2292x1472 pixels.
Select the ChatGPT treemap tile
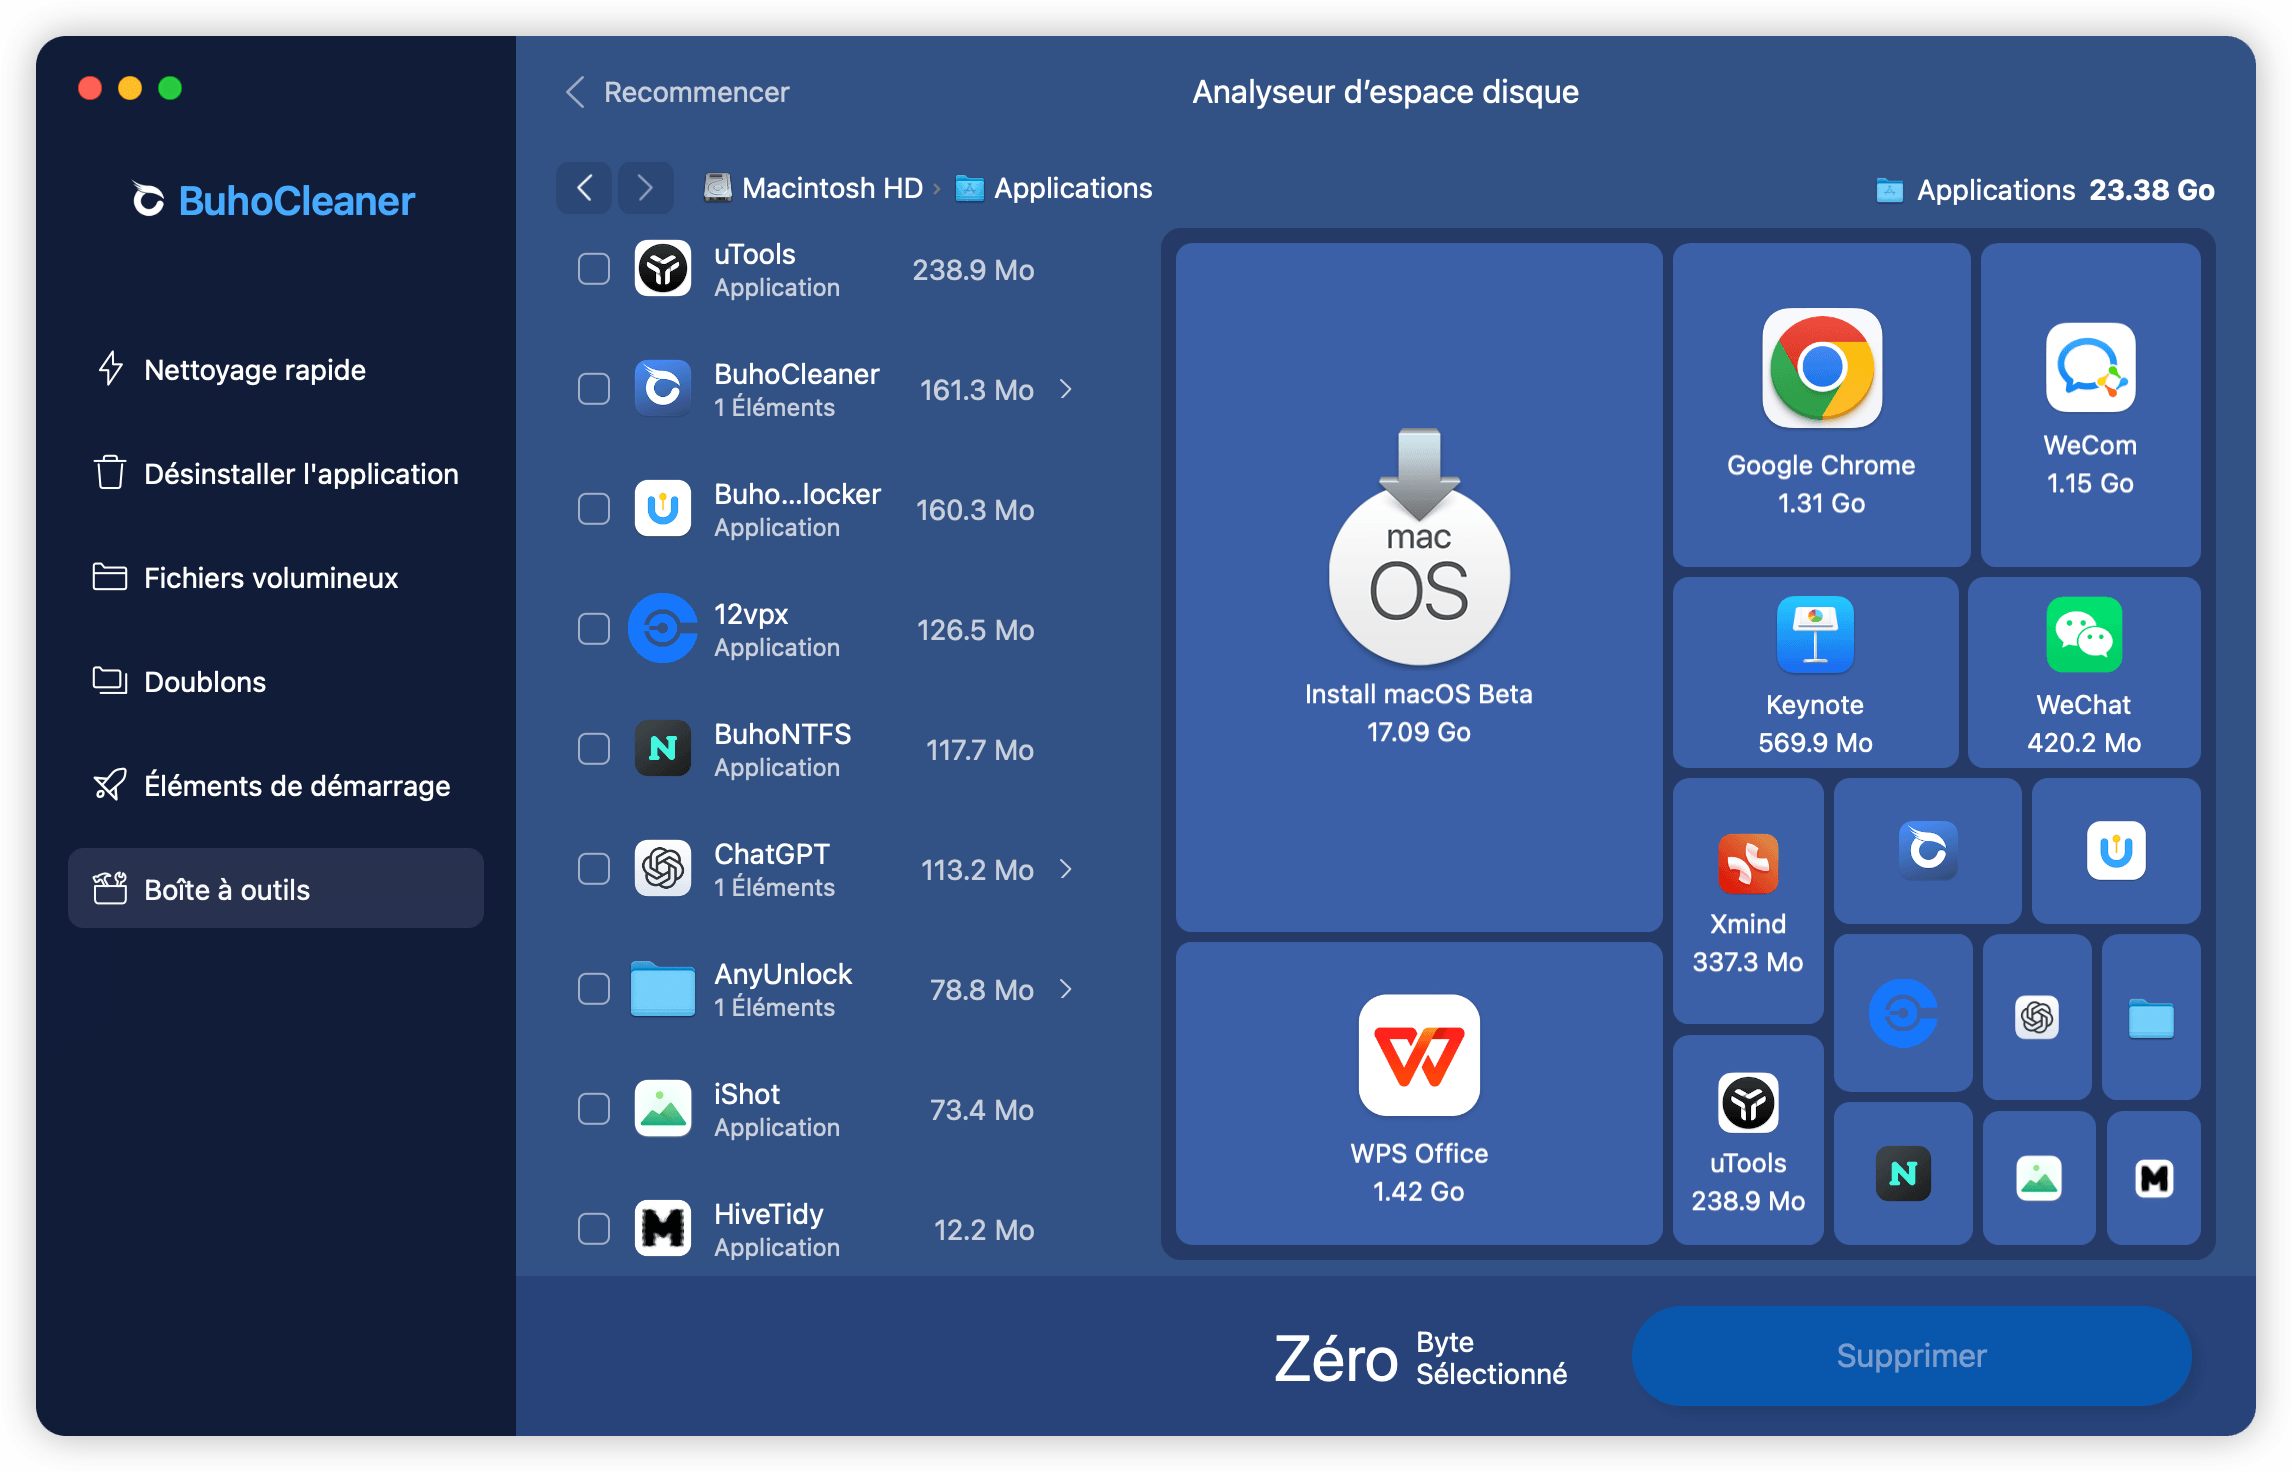click(x=2037, y=1017)
